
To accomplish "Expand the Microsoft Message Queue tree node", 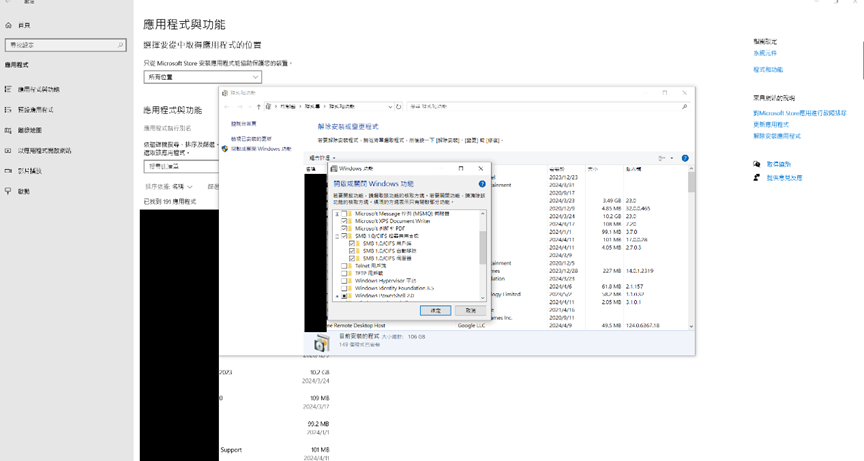I will pyautogui.click(x=337, y=214).
